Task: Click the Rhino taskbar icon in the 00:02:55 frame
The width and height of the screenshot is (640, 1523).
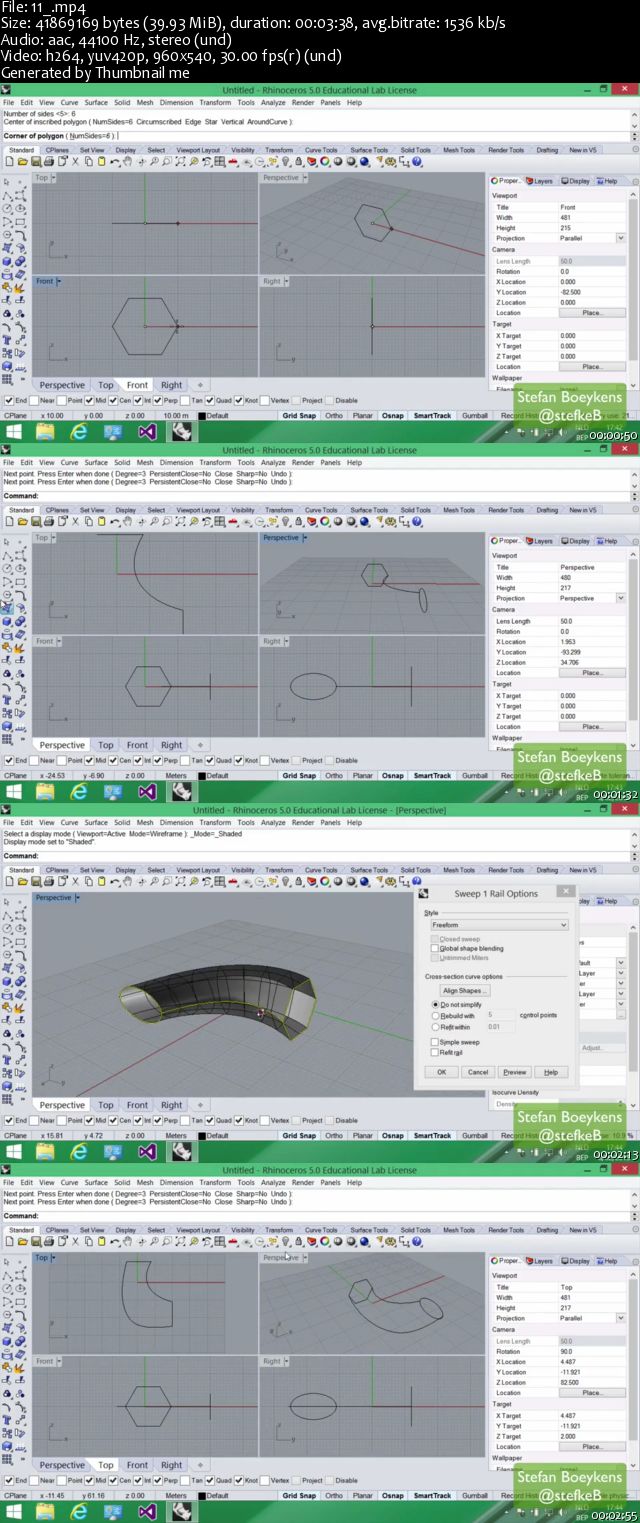Action: (x=181, y=1512)
